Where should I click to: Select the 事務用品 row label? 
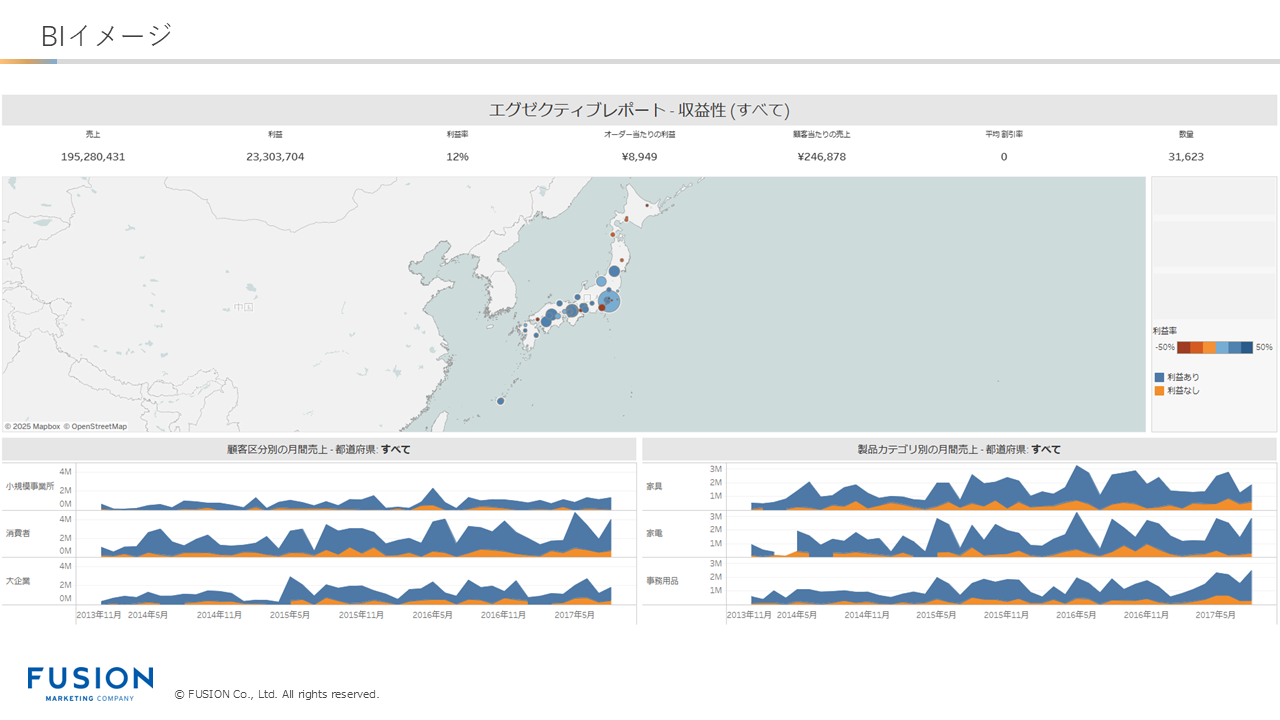[x=663, y=581]
